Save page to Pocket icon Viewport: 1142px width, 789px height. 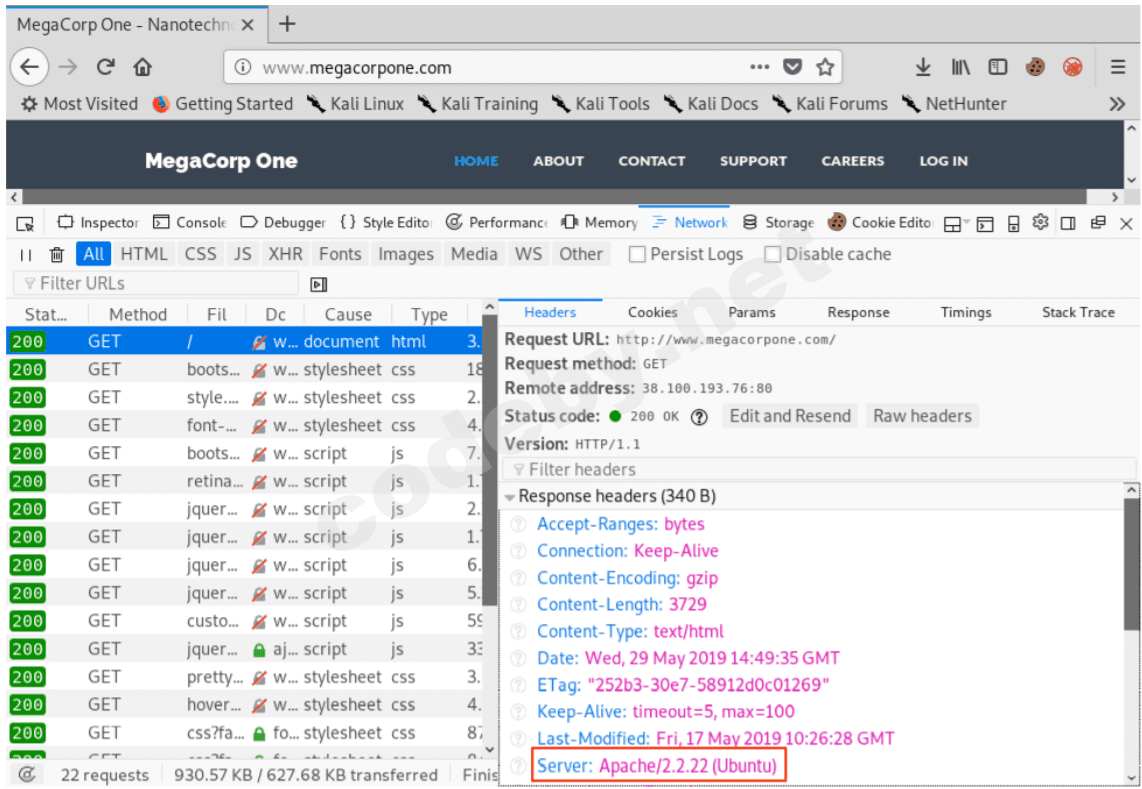(792, 67)
